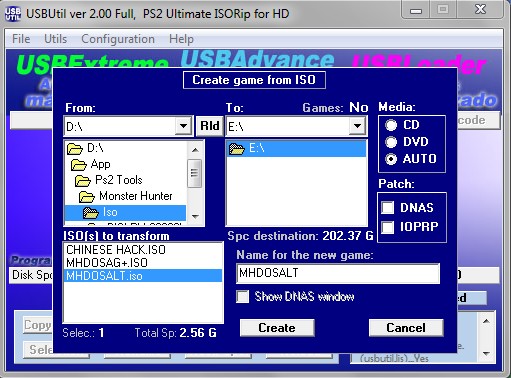Click the Name for the new game field

(338, 273)
